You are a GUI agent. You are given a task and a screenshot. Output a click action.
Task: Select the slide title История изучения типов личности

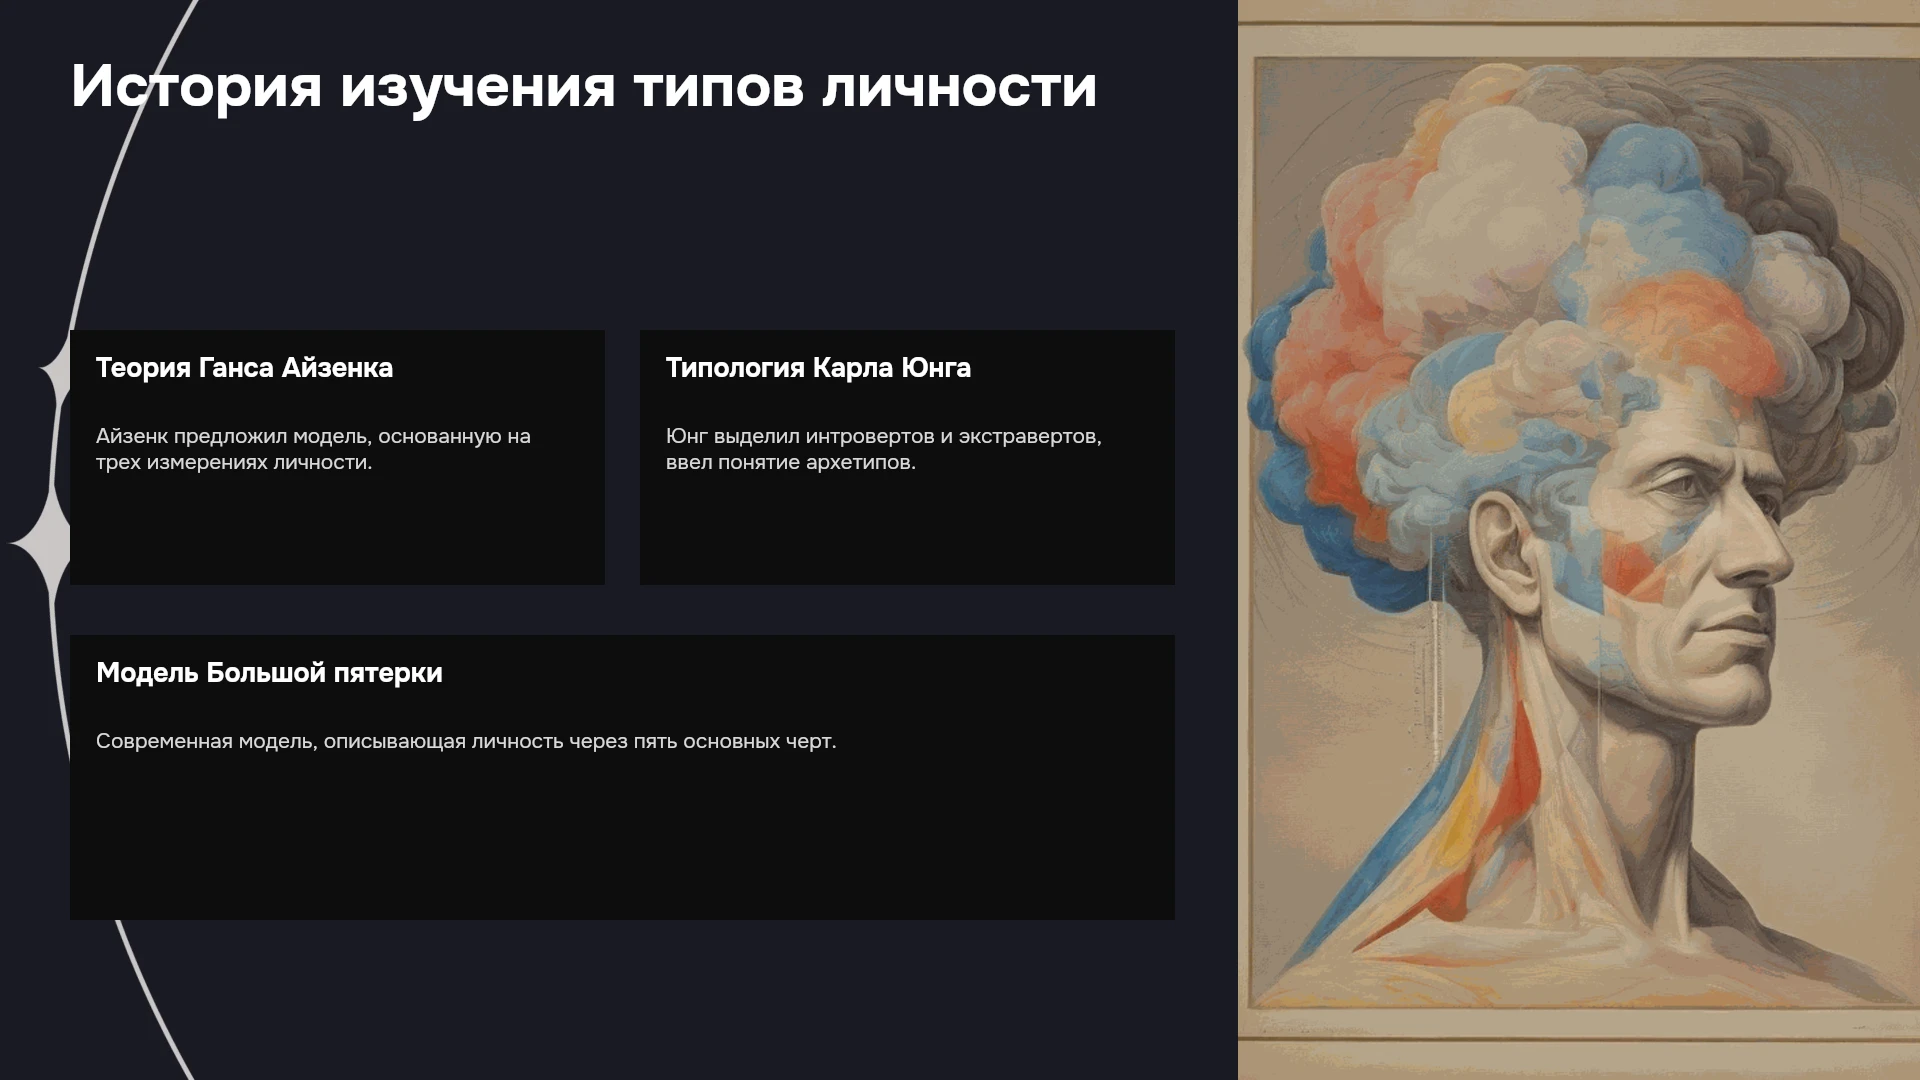tap(584, 86)
